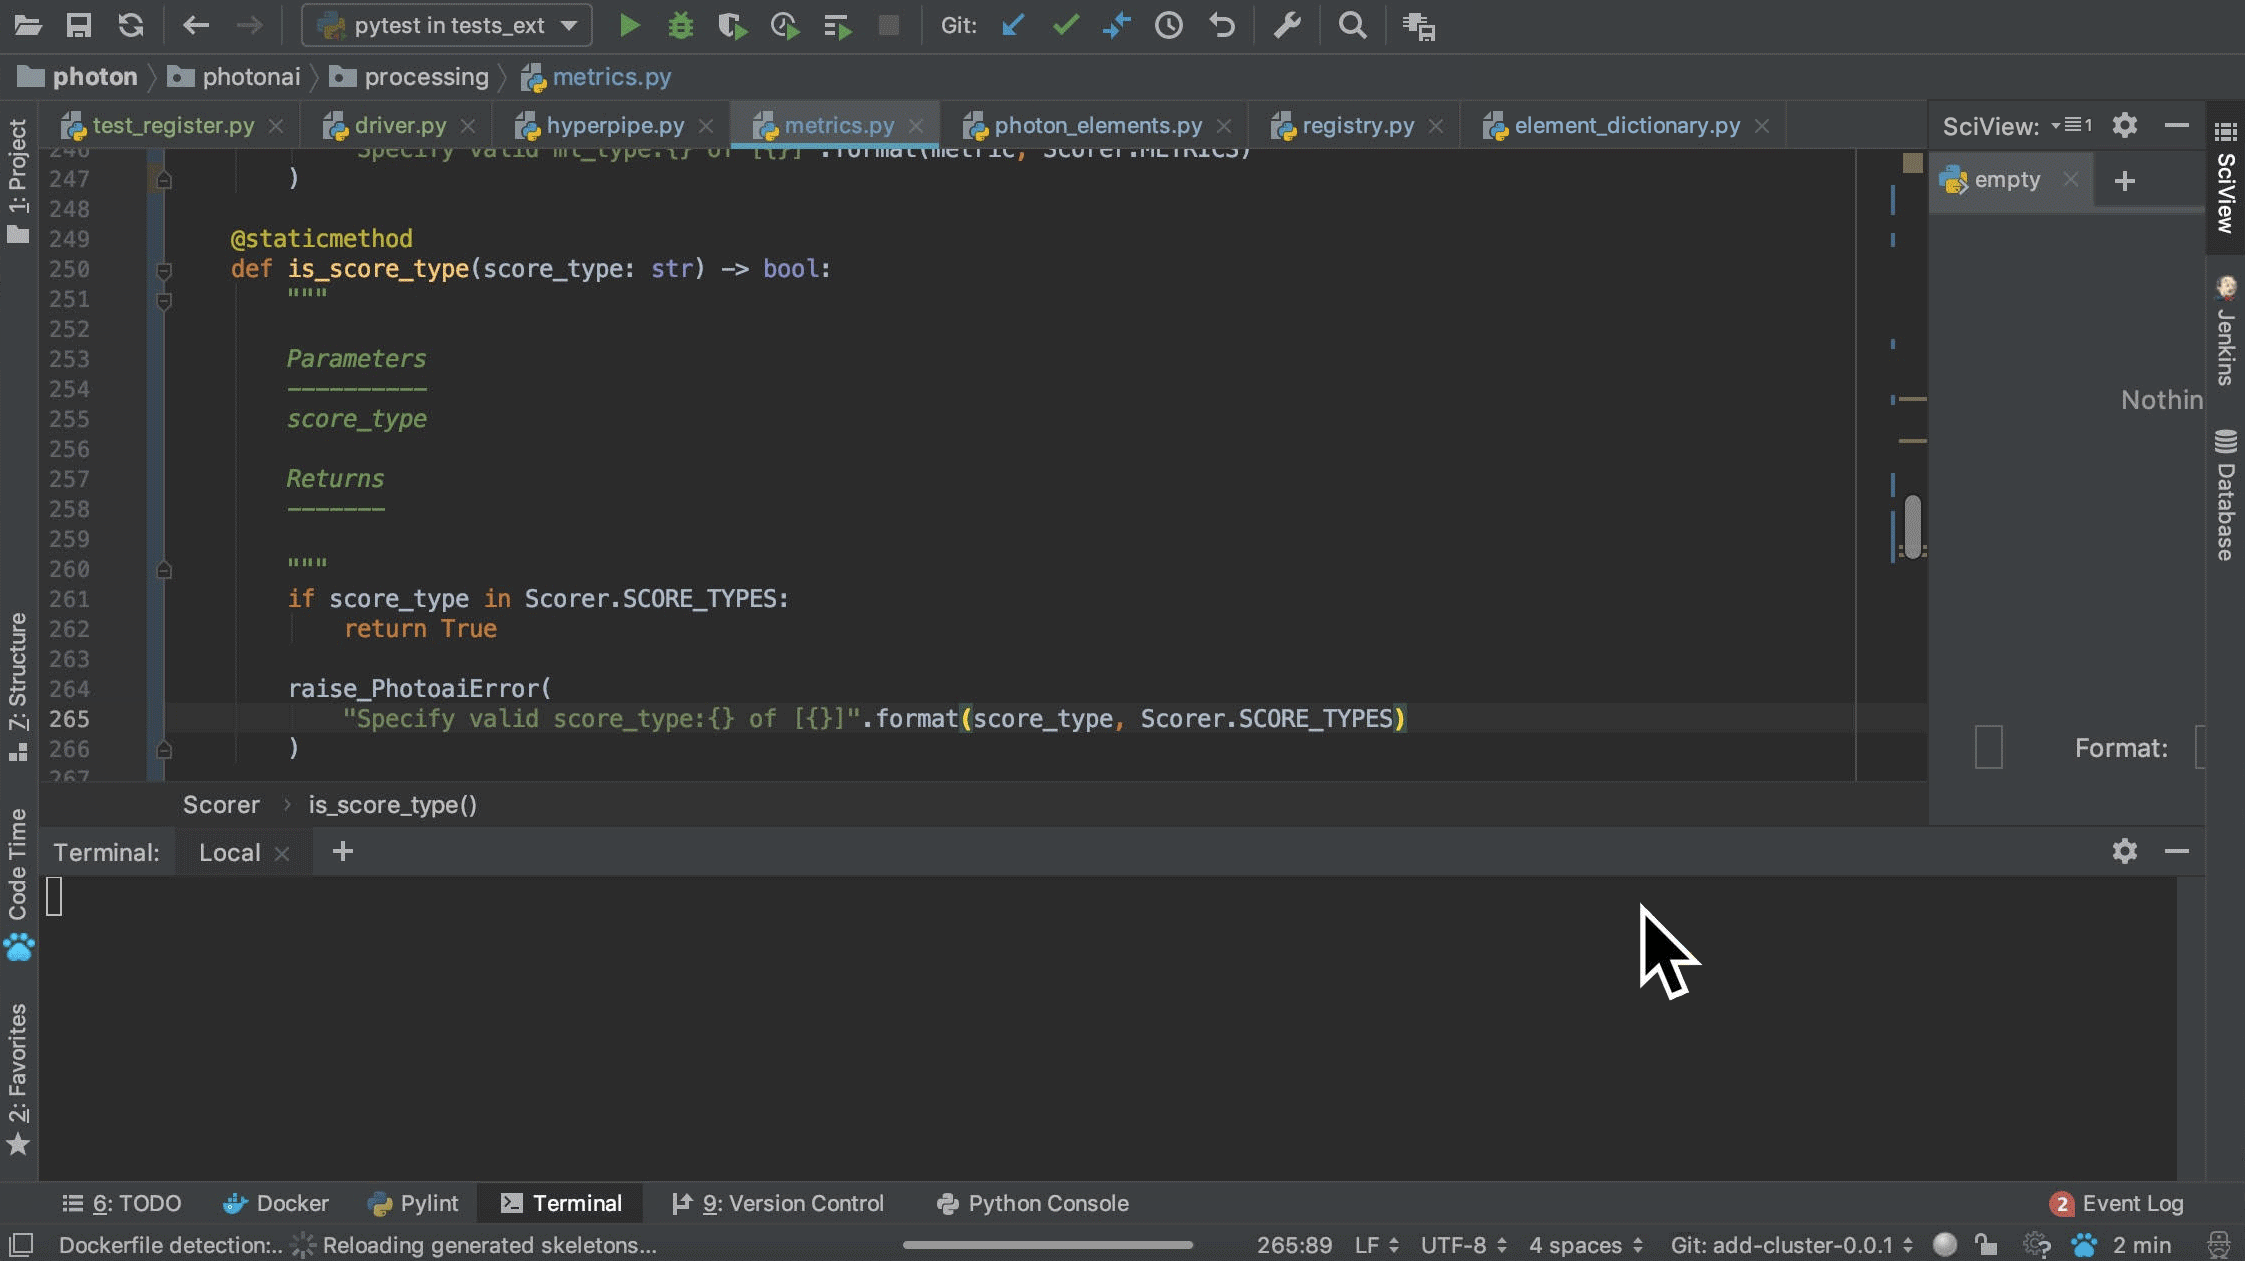Collapse the is_score_type method fold marker on line 250
2245x1261 pixels.
point(164,270)
